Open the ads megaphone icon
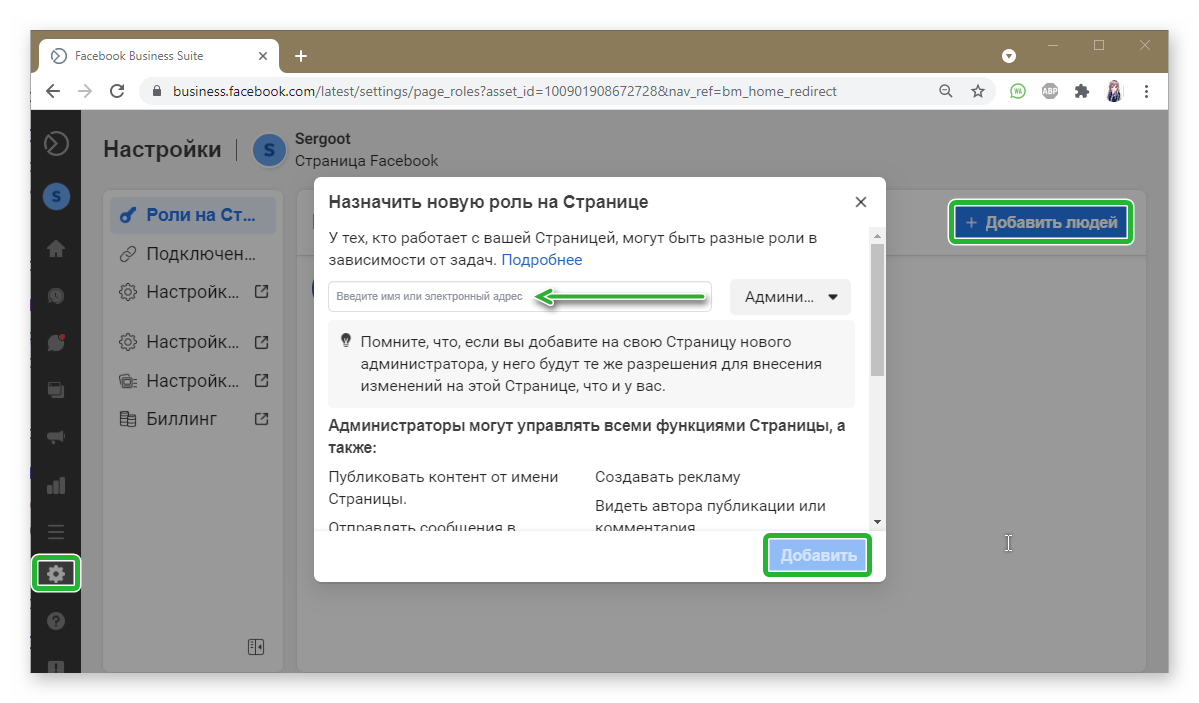Image resolution: width=1199 pixels, height=703 pixels. pyautogui.click(x=56, y=437)
